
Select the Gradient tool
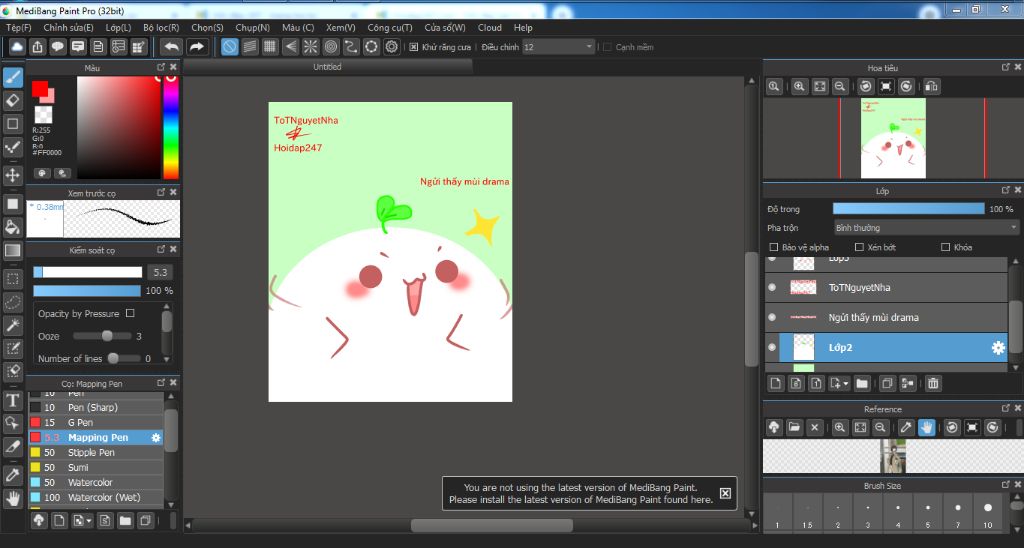pos(13,250)
